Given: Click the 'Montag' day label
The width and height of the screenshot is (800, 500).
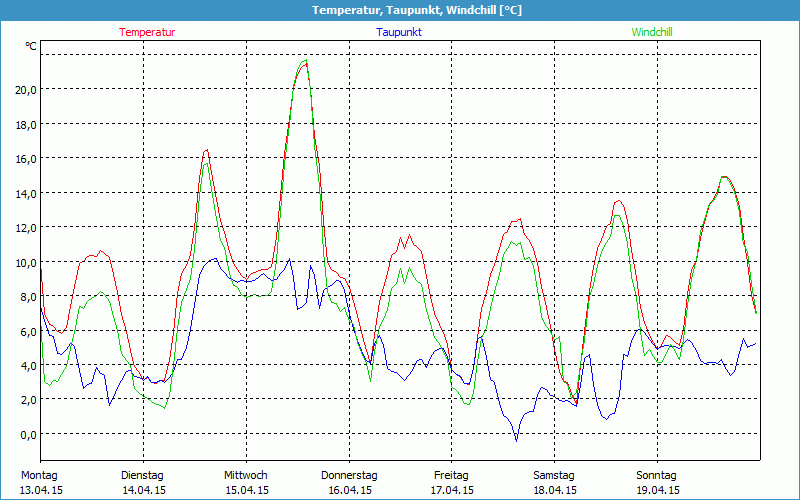Looking at the screenshot, I should 39,476.
